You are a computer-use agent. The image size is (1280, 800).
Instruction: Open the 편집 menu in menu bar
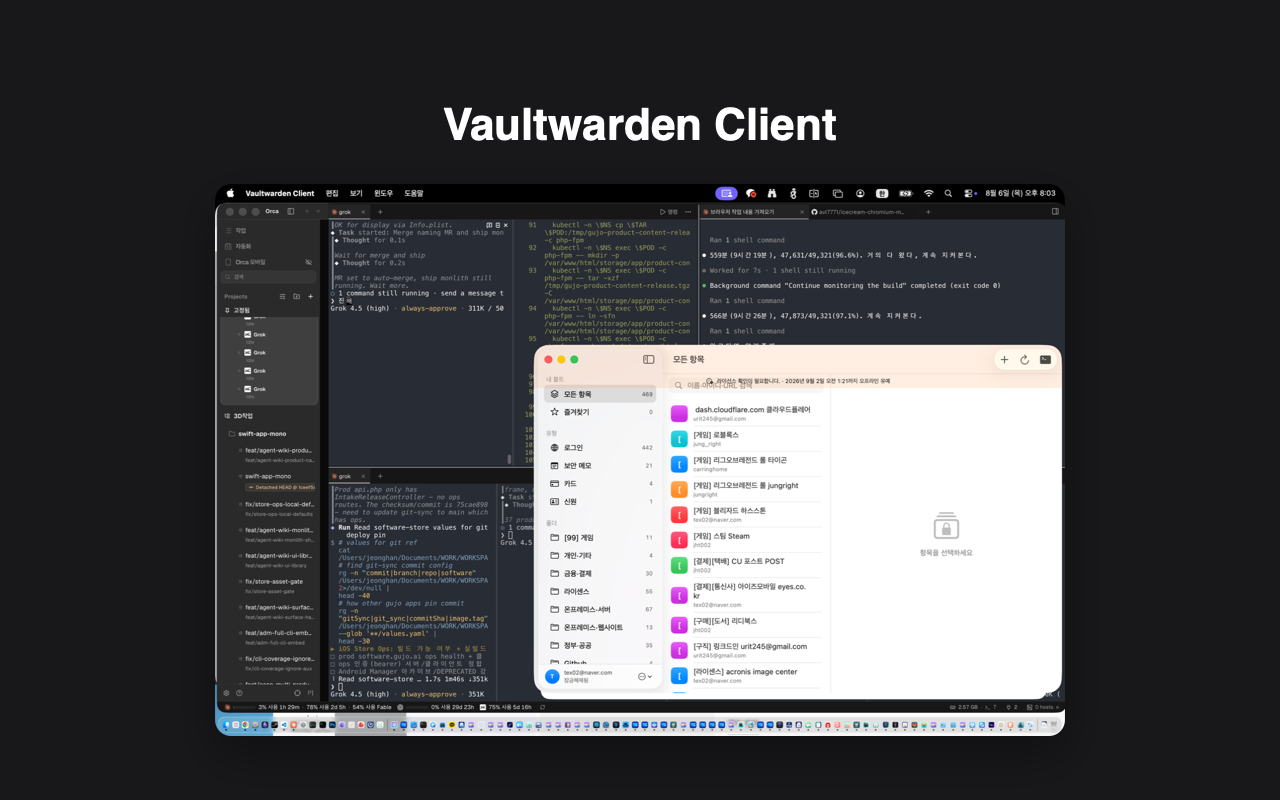332,193
